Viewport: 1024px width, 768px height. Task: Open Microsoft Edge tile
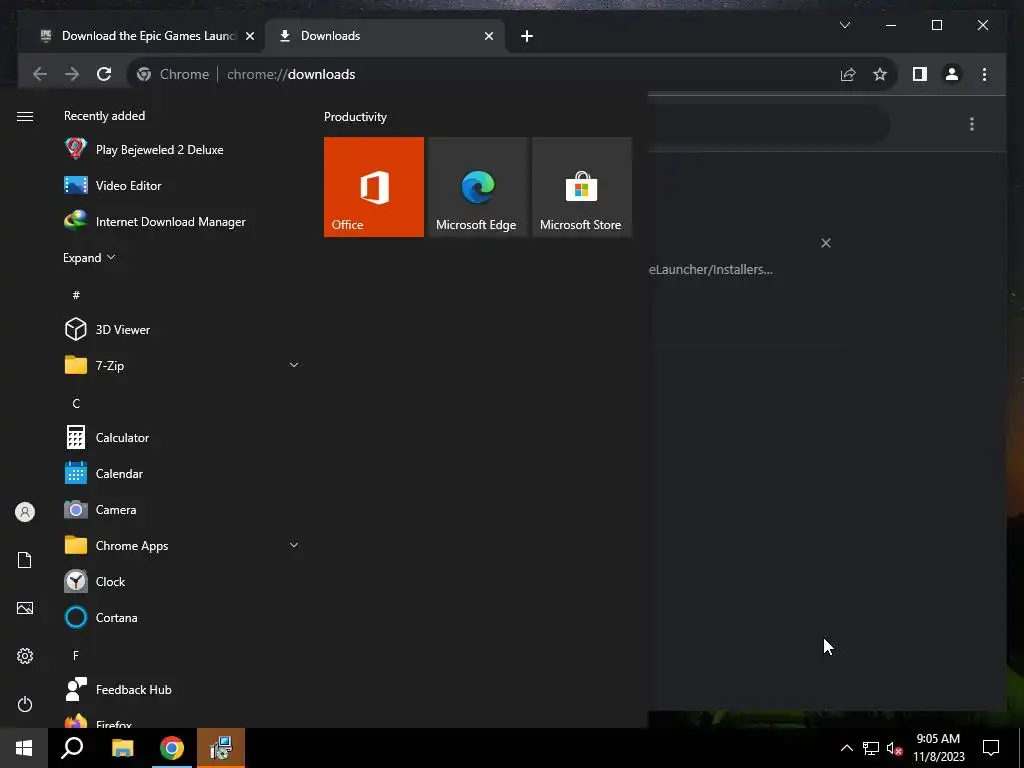[x=477, y=187]
